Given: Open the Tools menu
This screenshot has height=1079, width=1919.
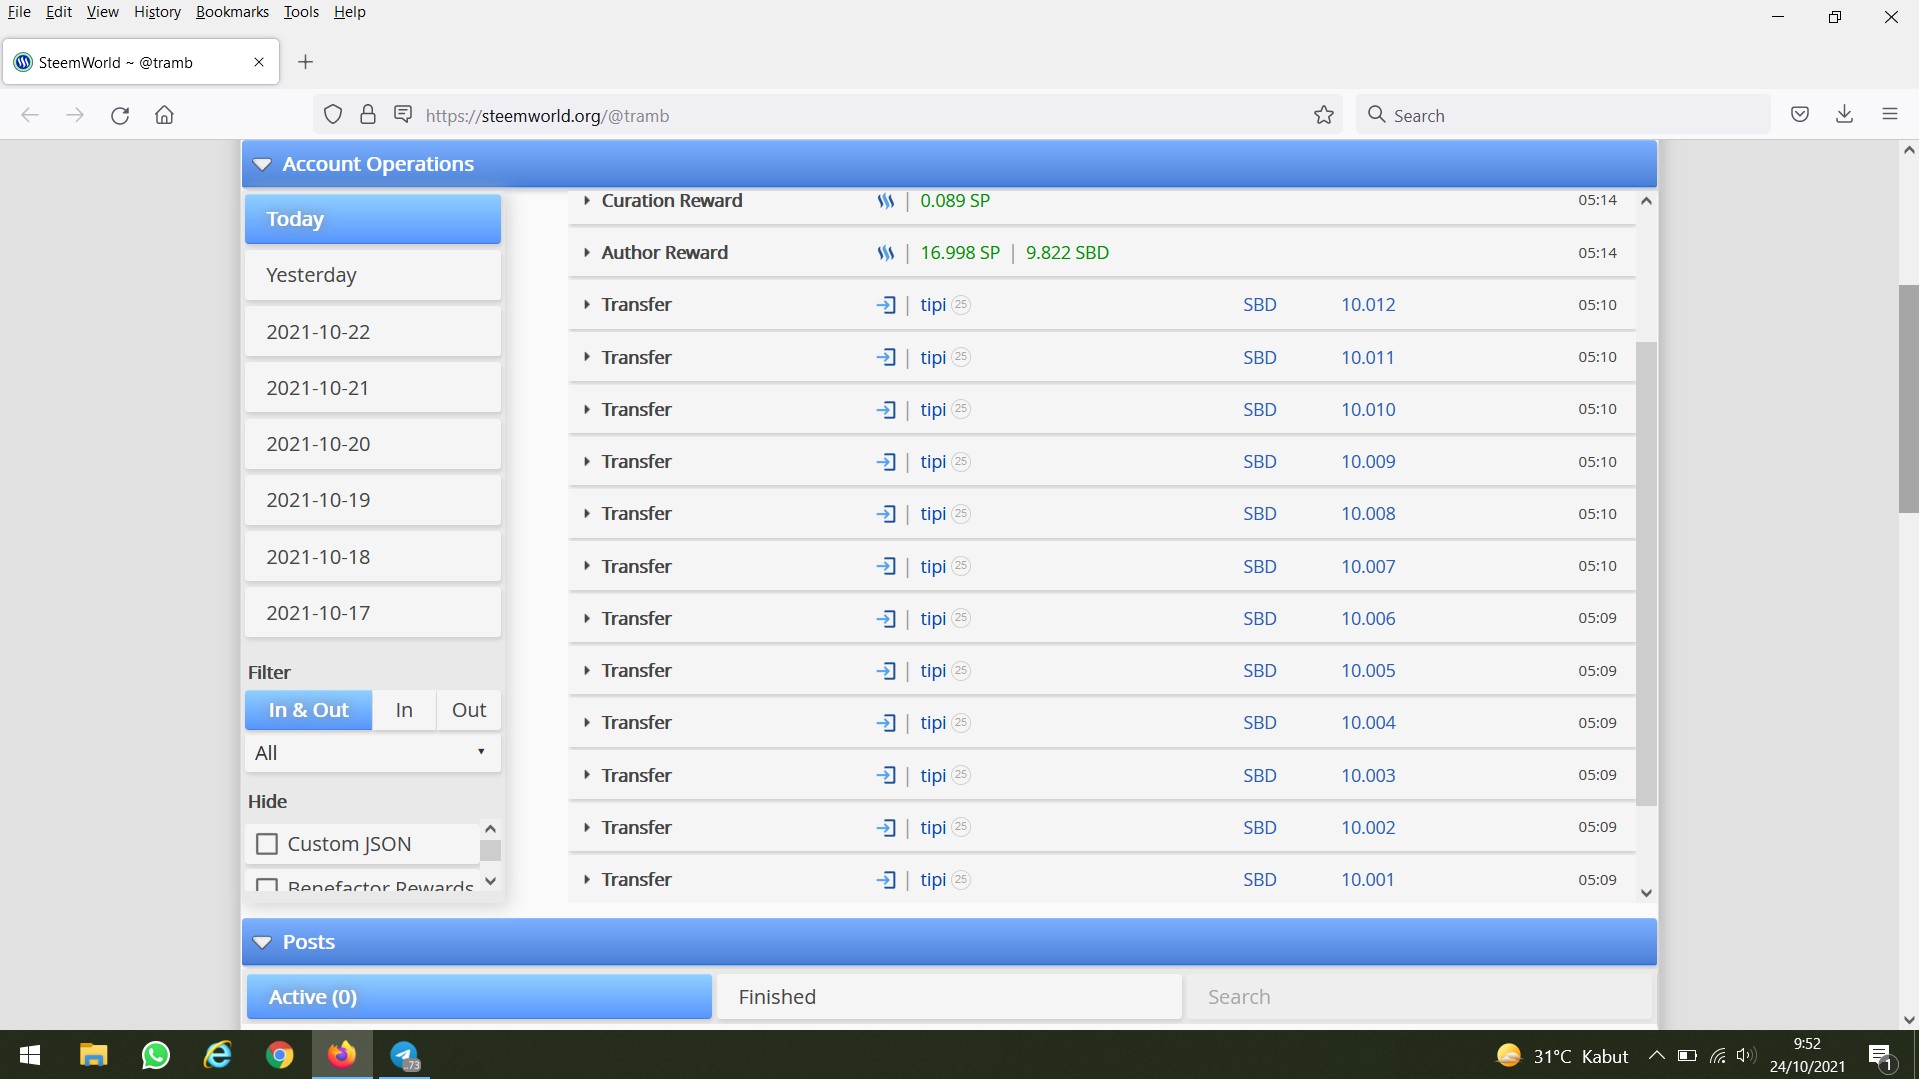Looking at the screenshot, I should coord(301,12).
